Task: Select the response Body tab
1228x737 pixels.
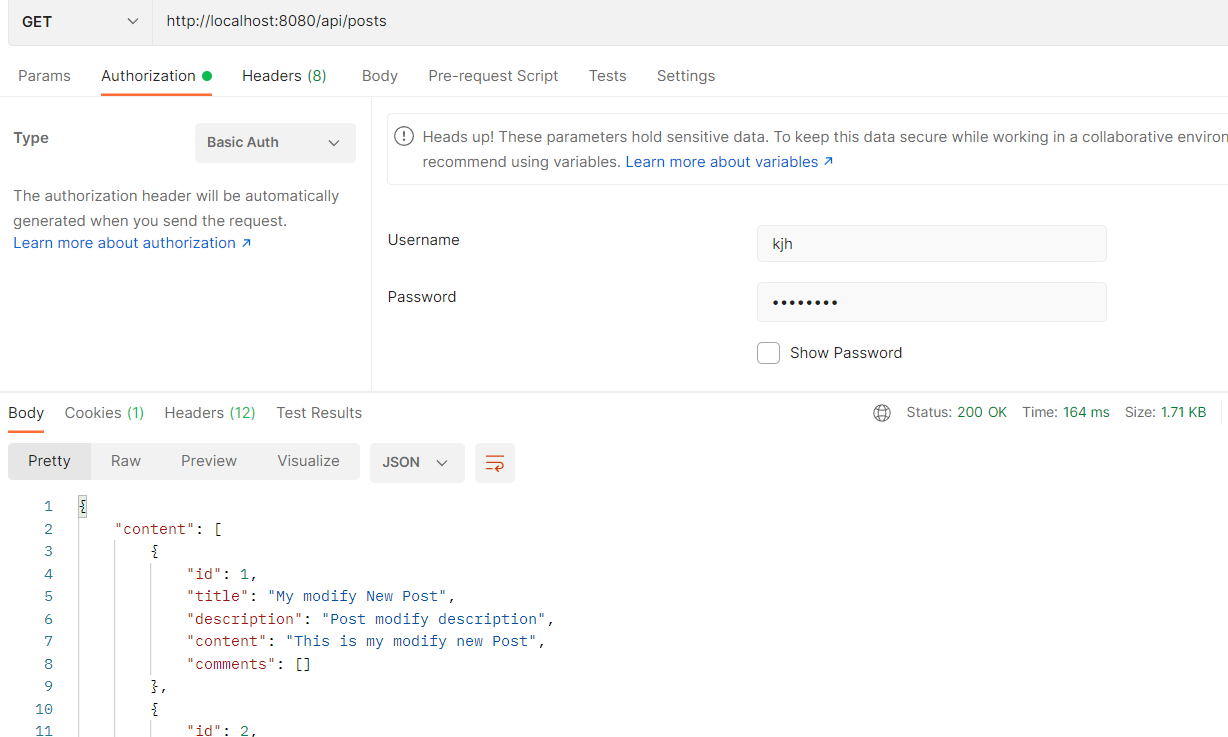Action: [26, 413]
